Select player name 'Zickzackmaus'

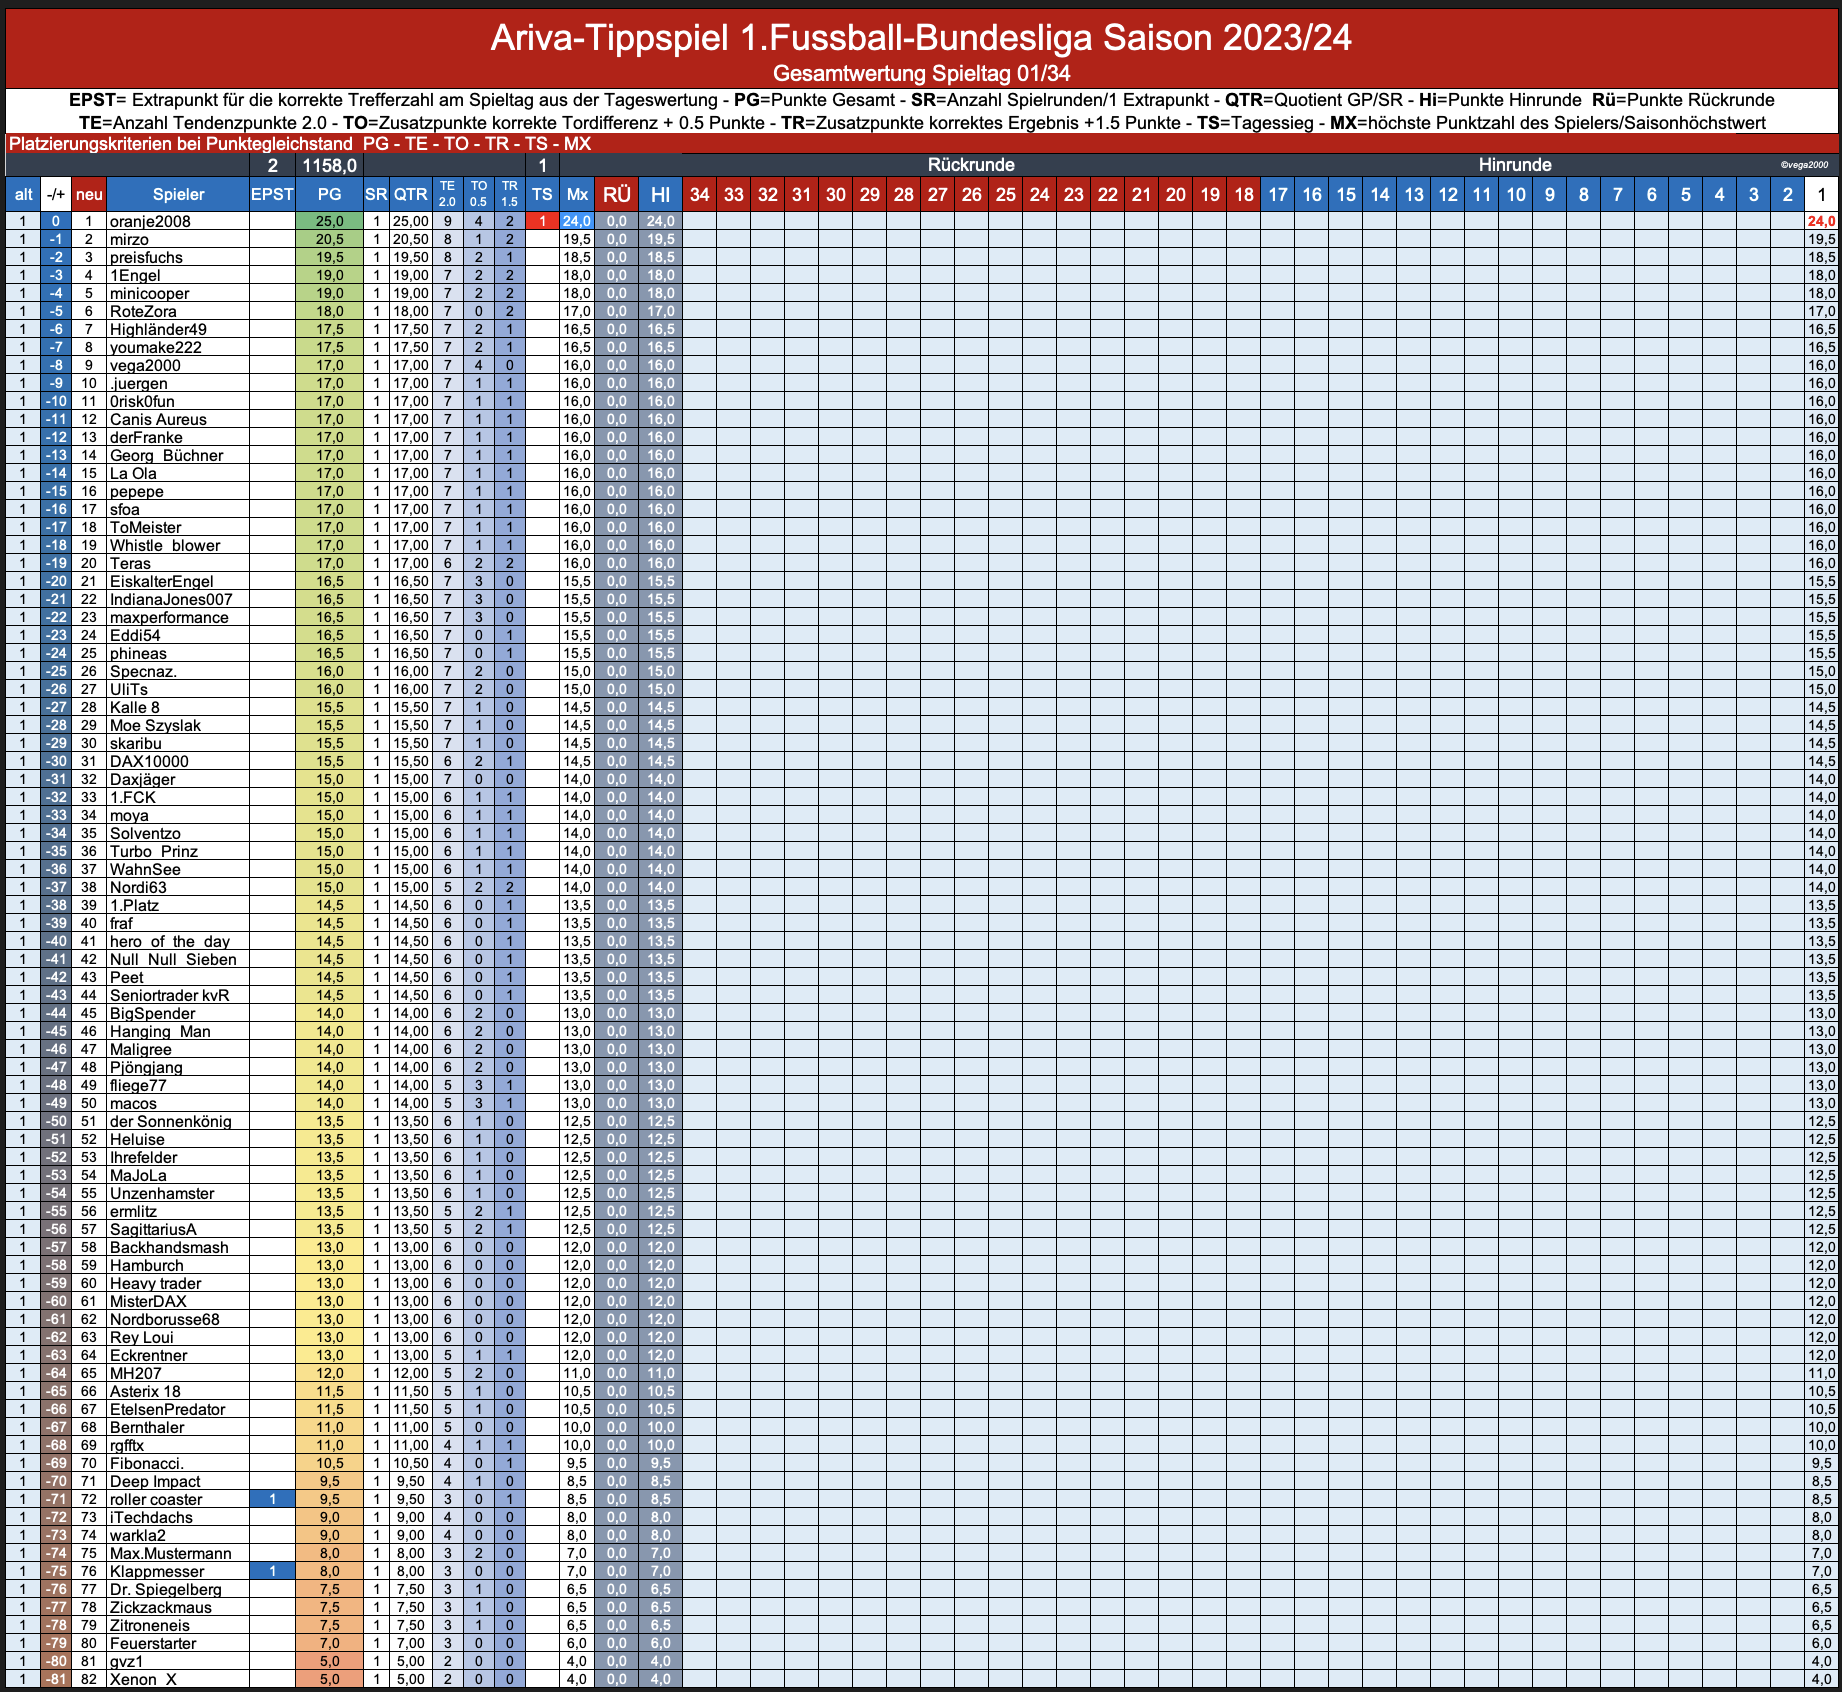(160, 1607)
